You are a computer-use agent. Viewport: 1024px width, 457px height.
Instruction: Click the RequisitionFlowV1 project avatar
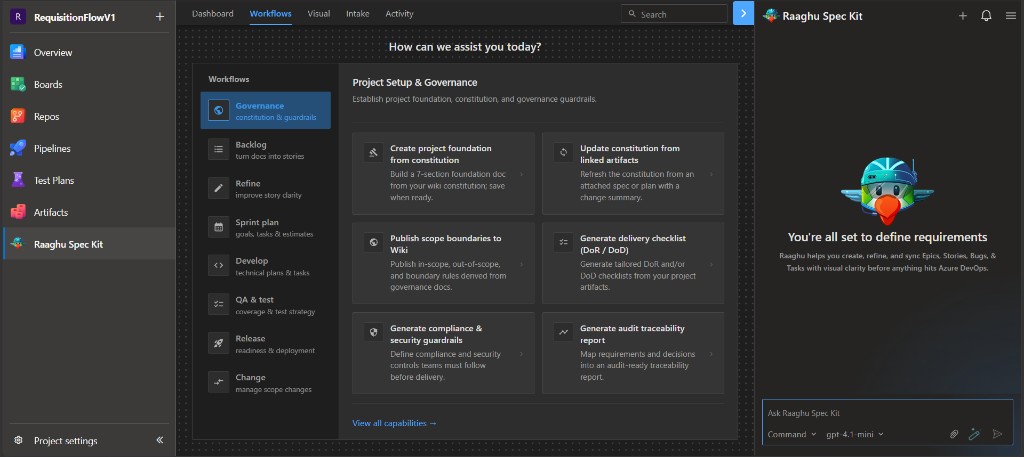point(18,17)
